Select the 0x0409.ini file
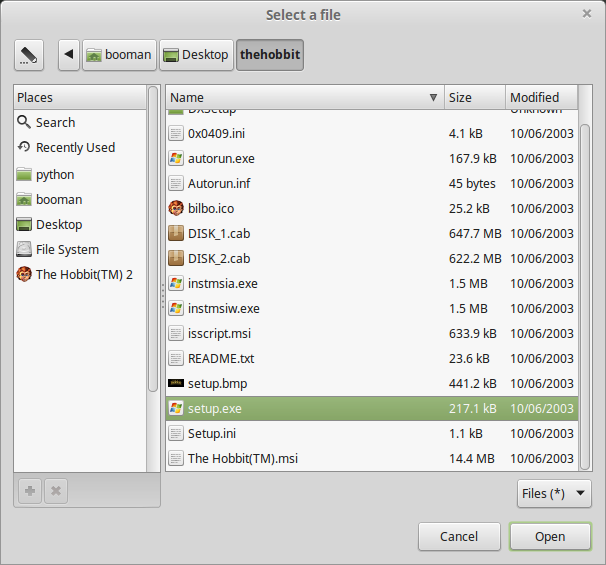Image resolution: width=606 pixels, height=565 pixels. [372, 134]
